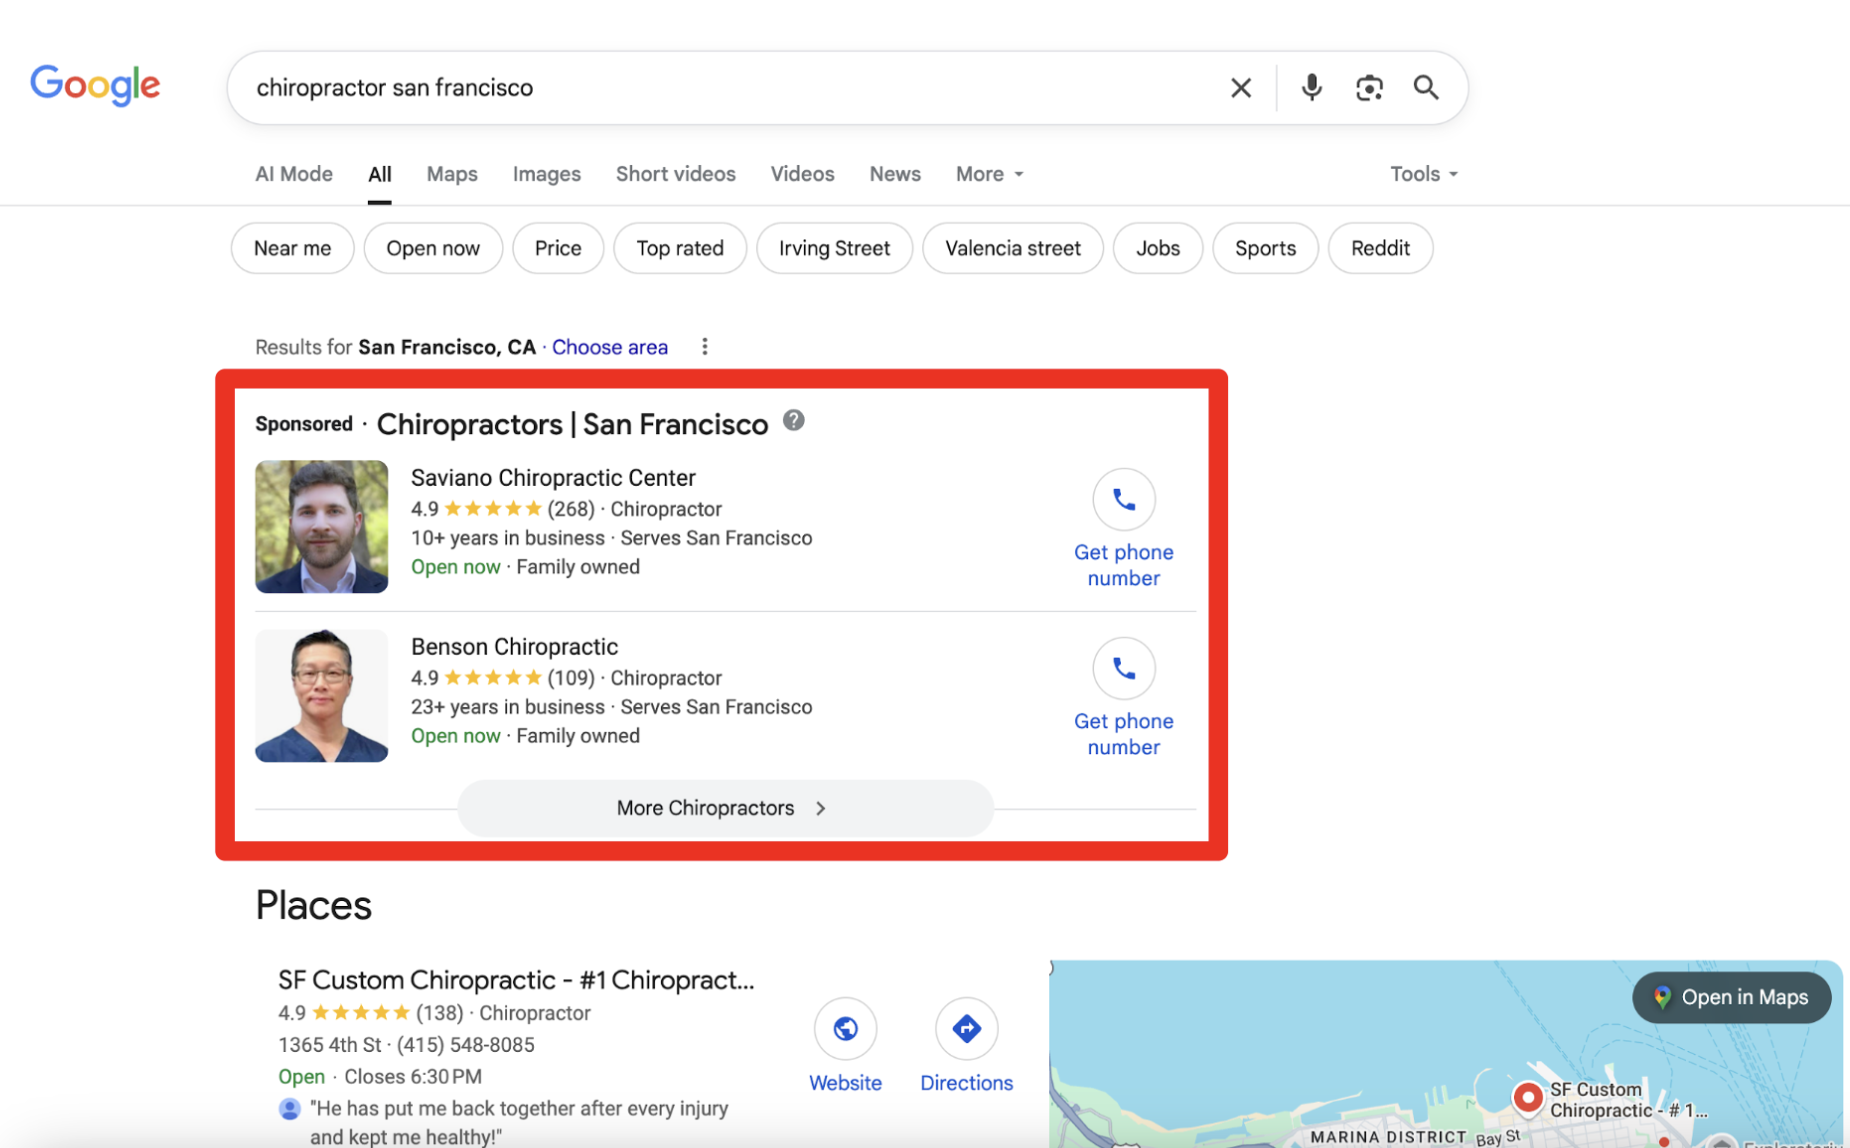Switch to the Maps tab
Viewport: 1850px width, 1148px height.
pos(452,174)
